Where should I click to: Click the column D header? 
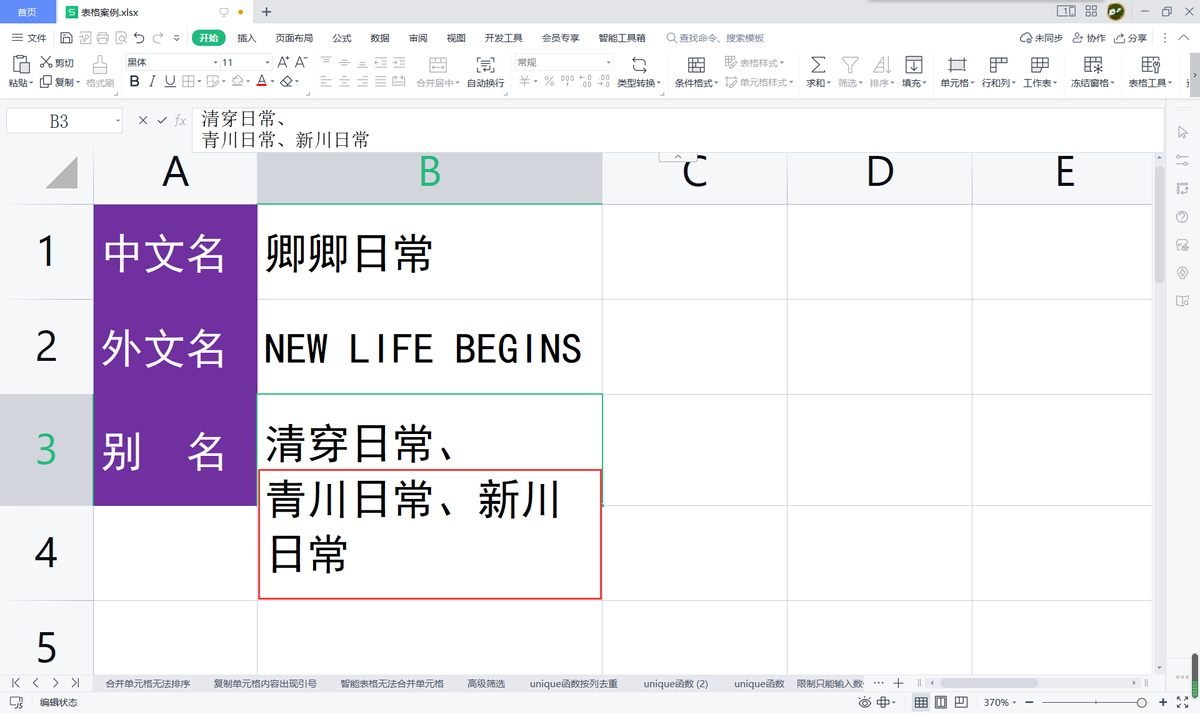pos(879,173)
